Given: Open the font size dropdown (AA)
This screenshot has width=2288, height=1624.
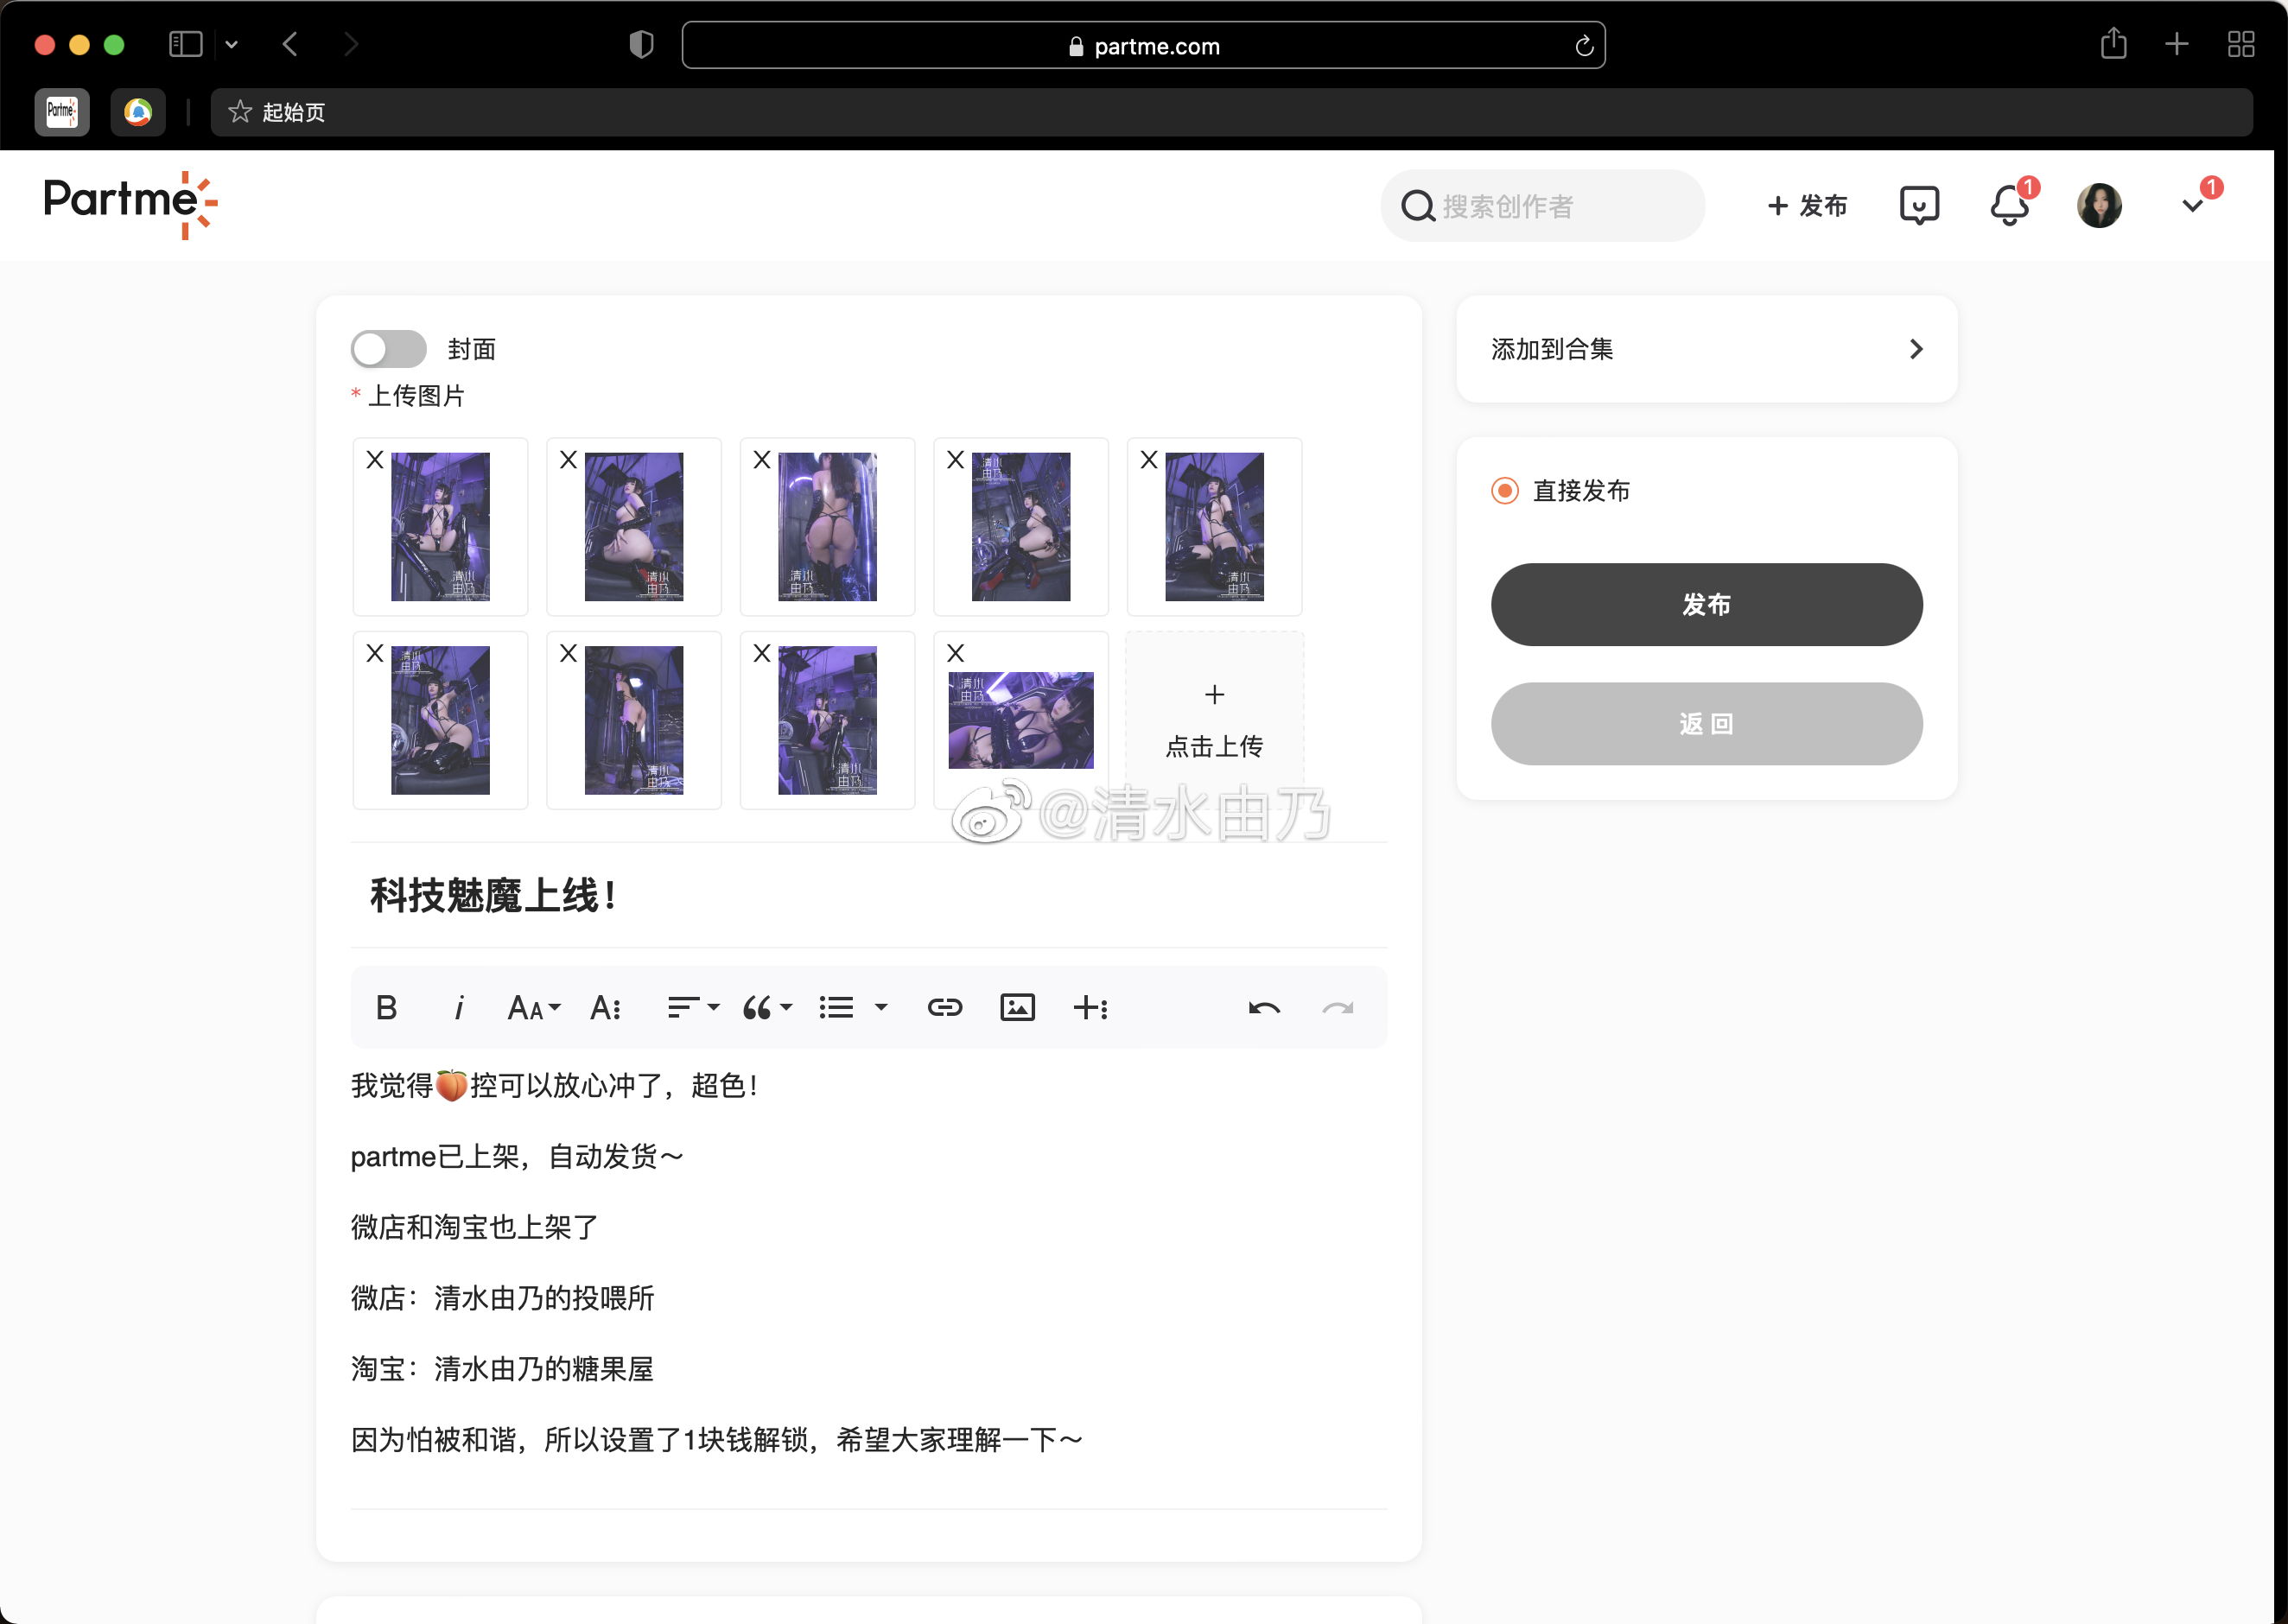Looking at the screenshot, I should [534, 1008].
